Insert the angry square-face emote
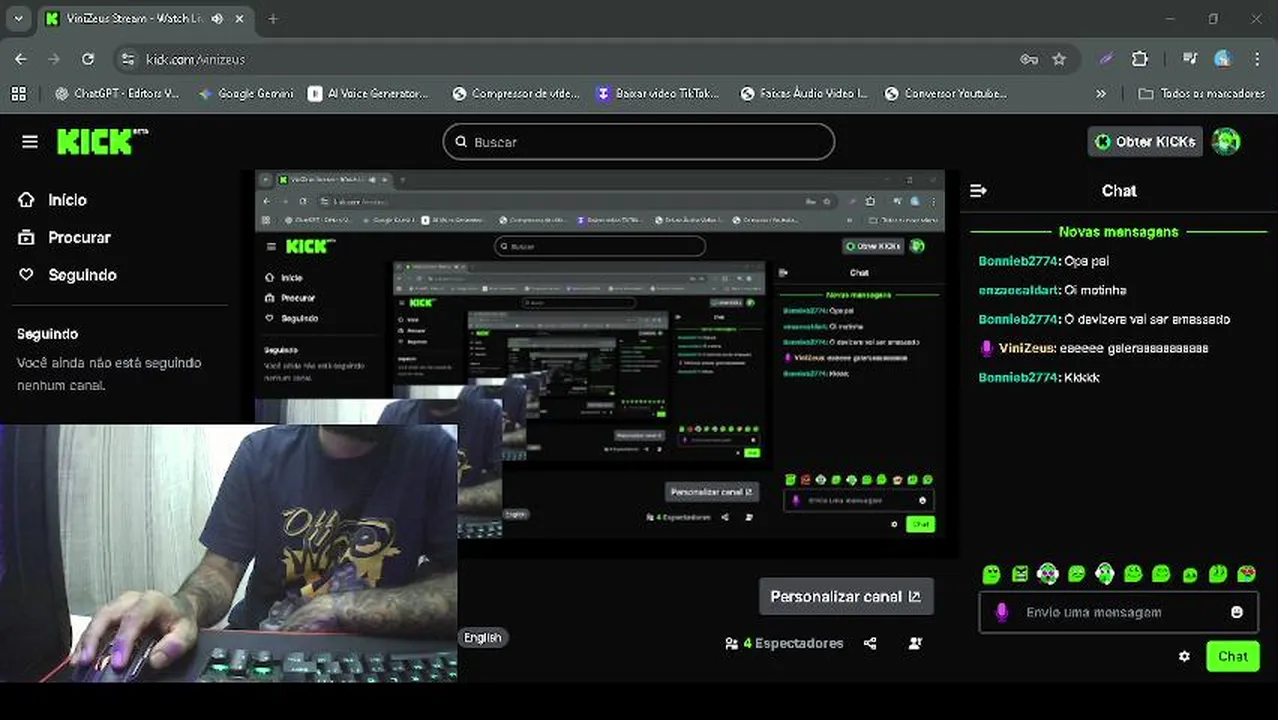Image resolution: width=1278 pixels, height=720 pixels. [1020, 574]
